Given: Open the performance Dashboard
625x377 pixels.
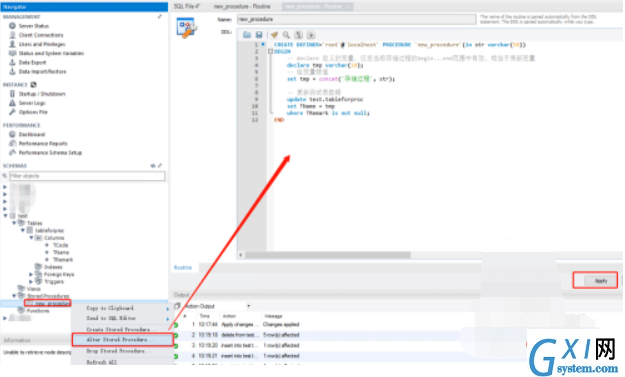Looking at the screenshot, I should pos(31,135).
